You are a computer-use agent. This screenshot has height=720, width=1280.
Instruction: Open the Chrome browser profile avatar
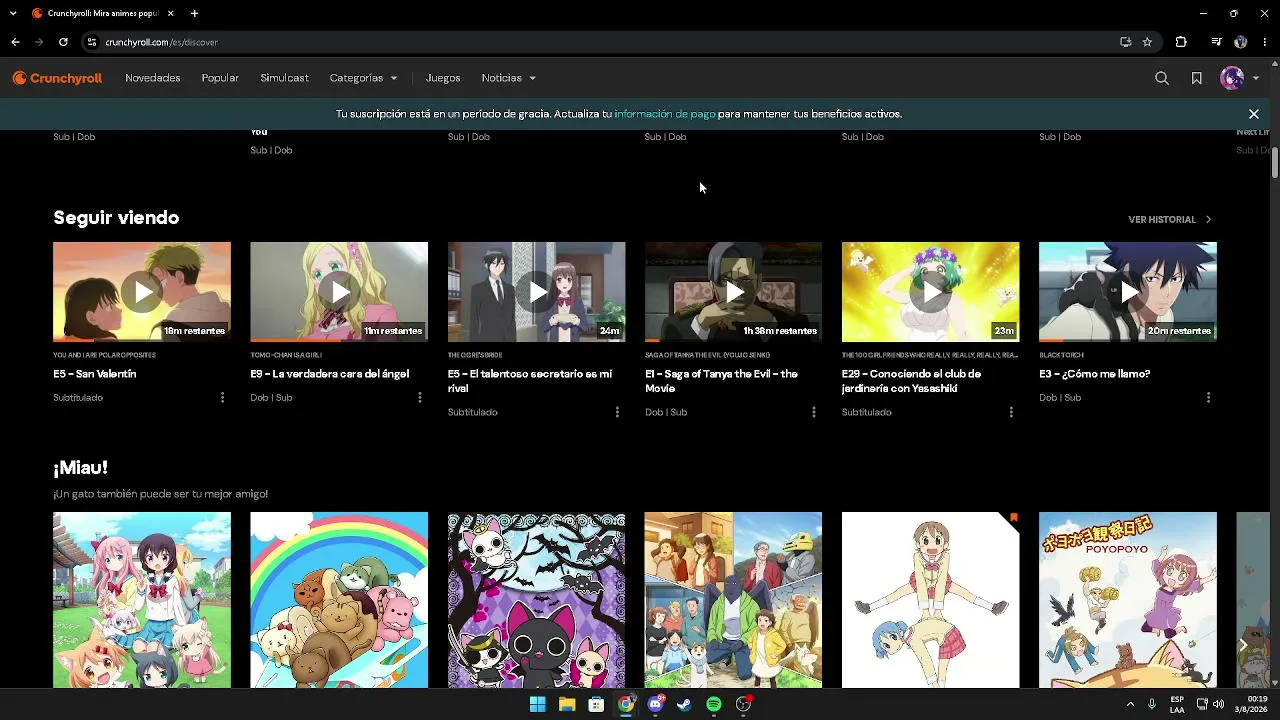point(1241,42)
